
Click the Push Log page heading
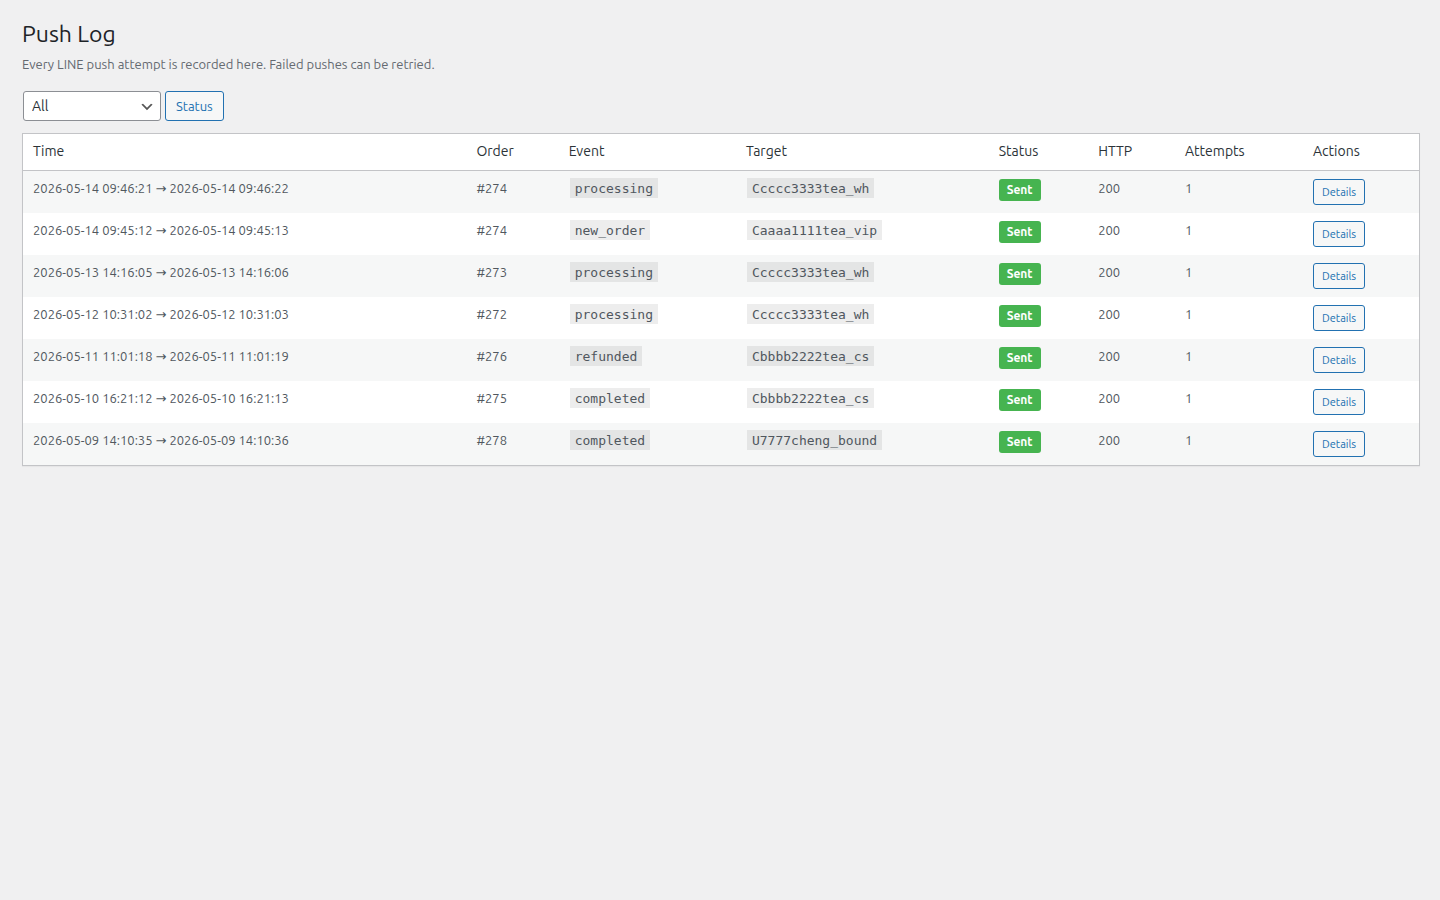pos(69,34)
